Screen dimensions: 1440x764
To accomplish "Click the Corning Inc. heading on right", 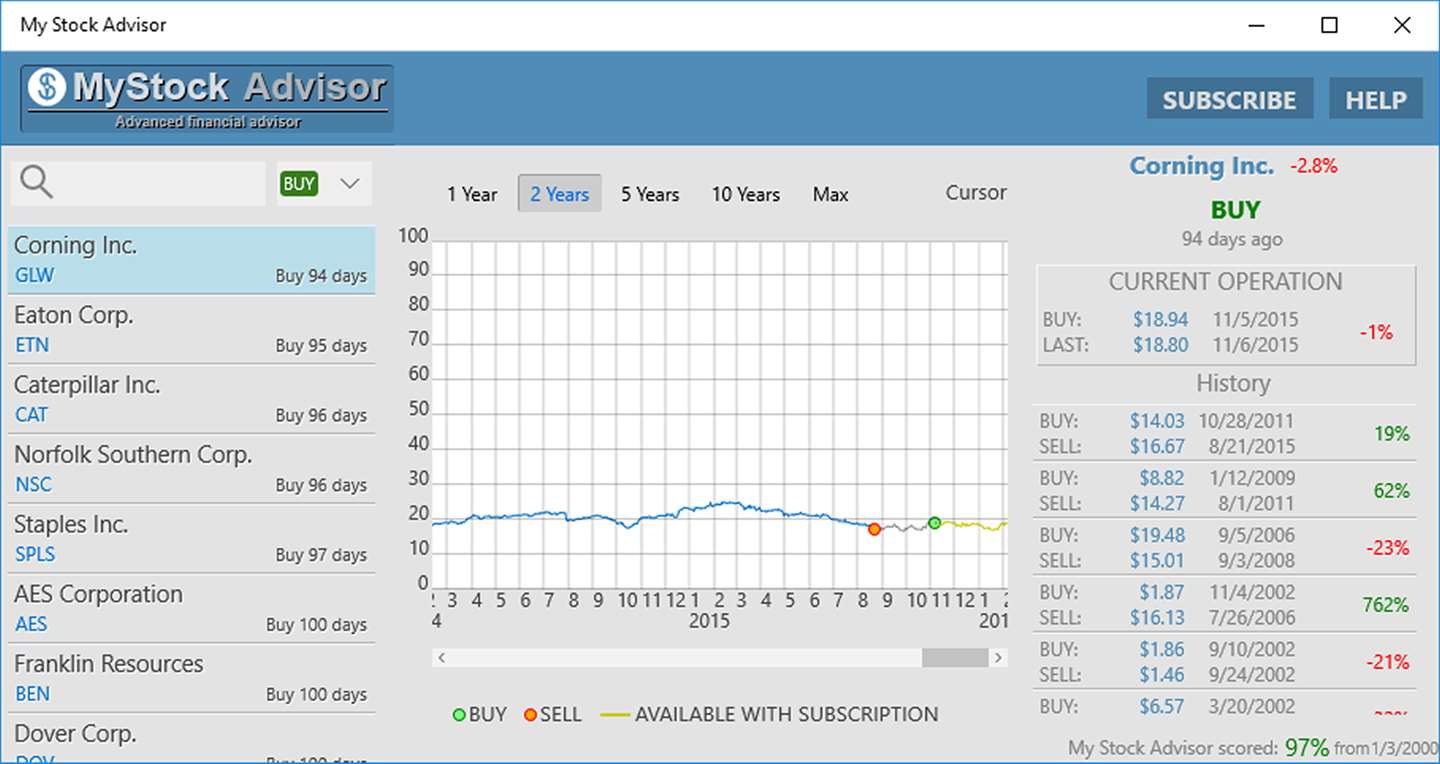I will pos(1202,166).
